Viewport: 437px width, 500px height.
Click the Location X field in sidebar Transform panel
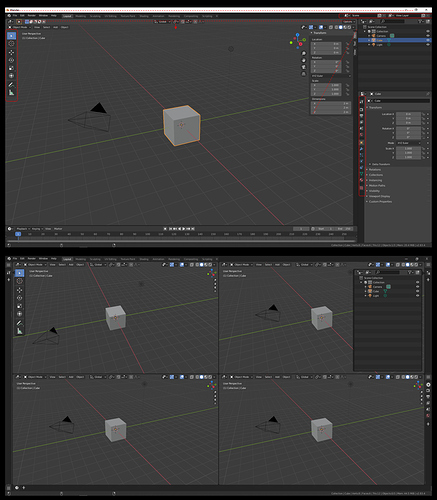(326, 44)
